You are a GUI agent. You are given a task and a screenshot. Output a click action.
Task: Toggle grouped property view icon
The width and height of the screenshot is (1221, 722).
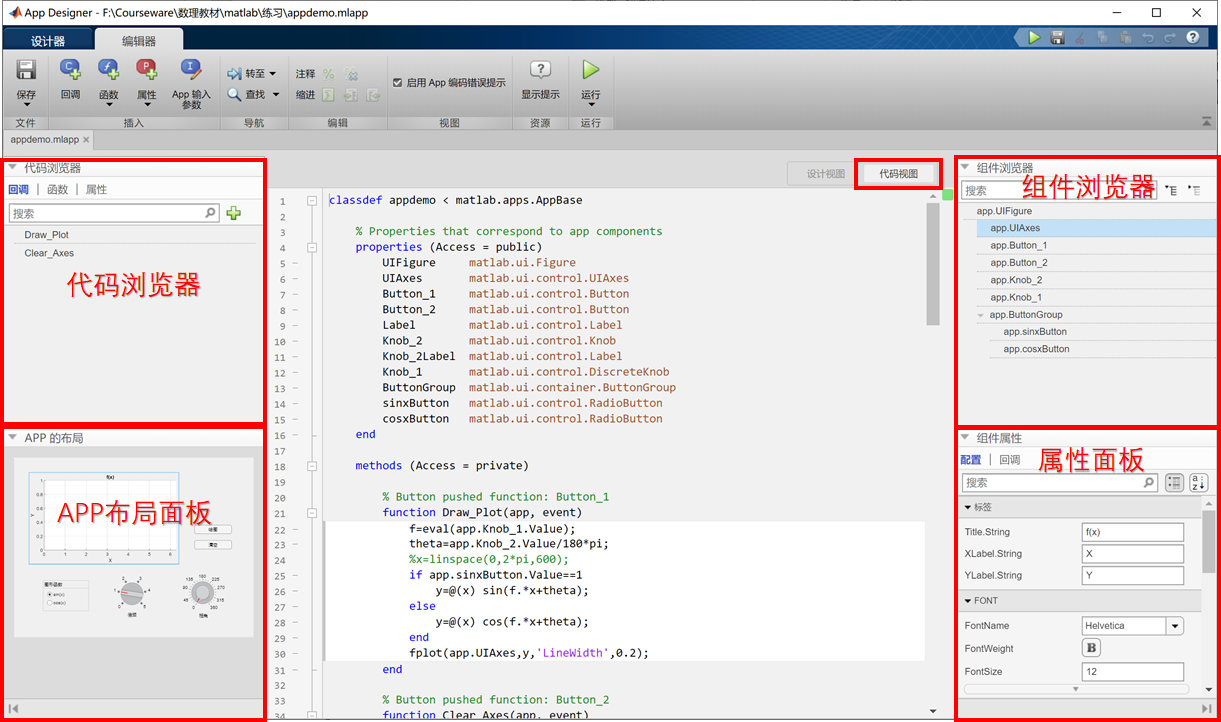click(x=1174, y=483)
